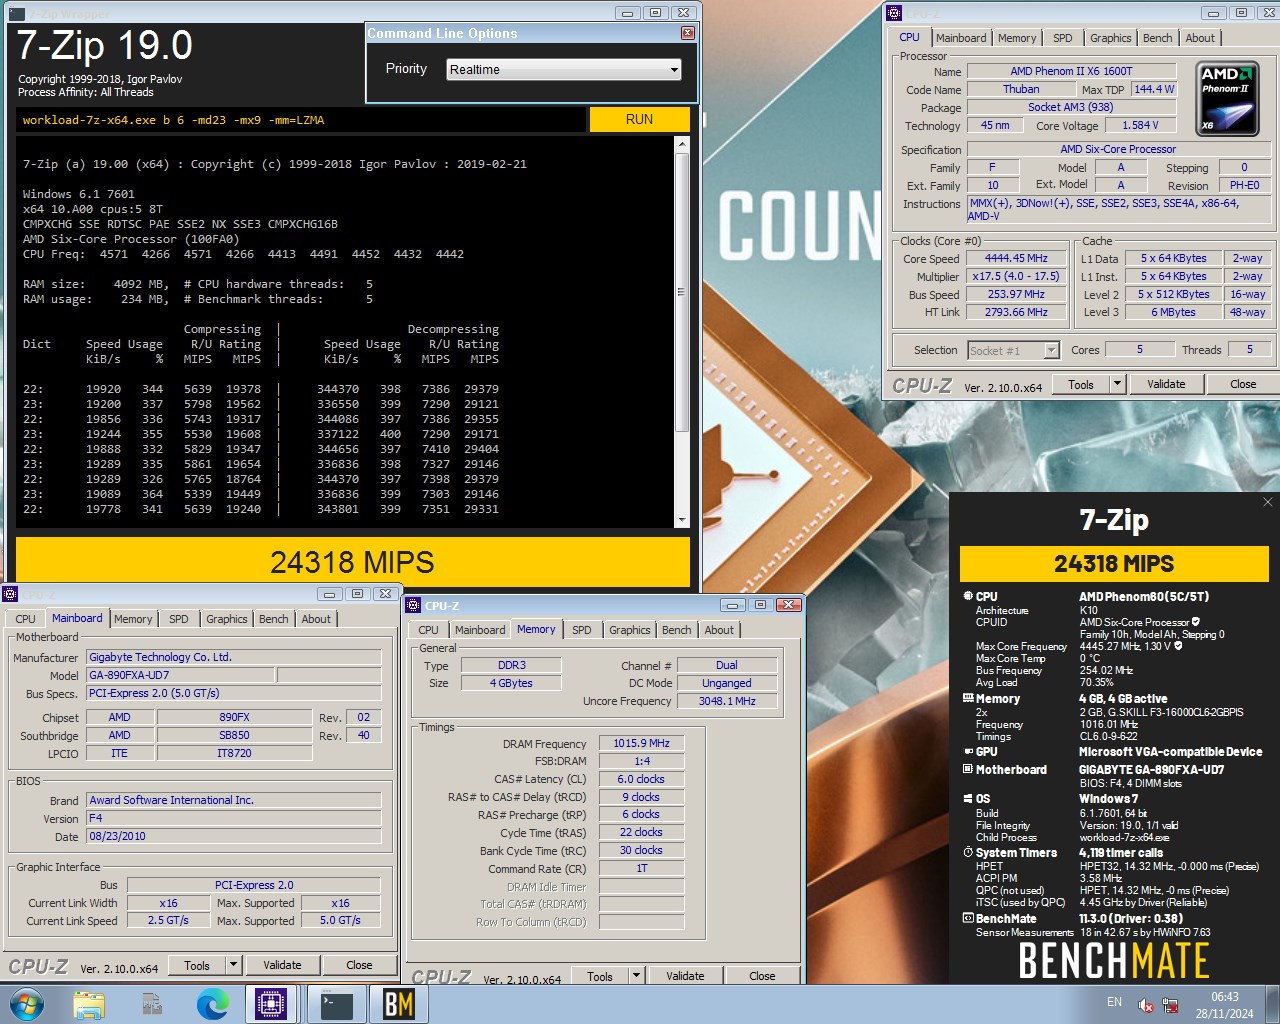
Task: Click the CPU section icon in BenchMate panel
Action: [x=967, y=596]
